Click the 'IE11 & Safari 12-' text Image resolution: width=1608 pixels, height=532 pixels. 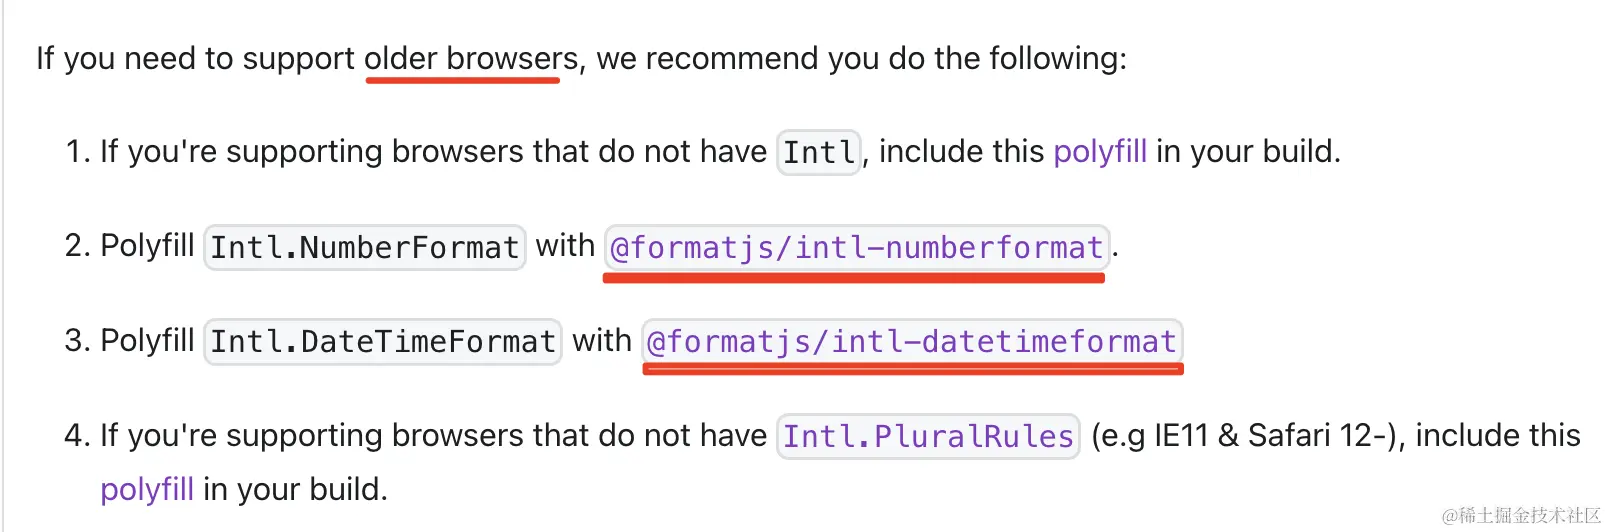1262,436
